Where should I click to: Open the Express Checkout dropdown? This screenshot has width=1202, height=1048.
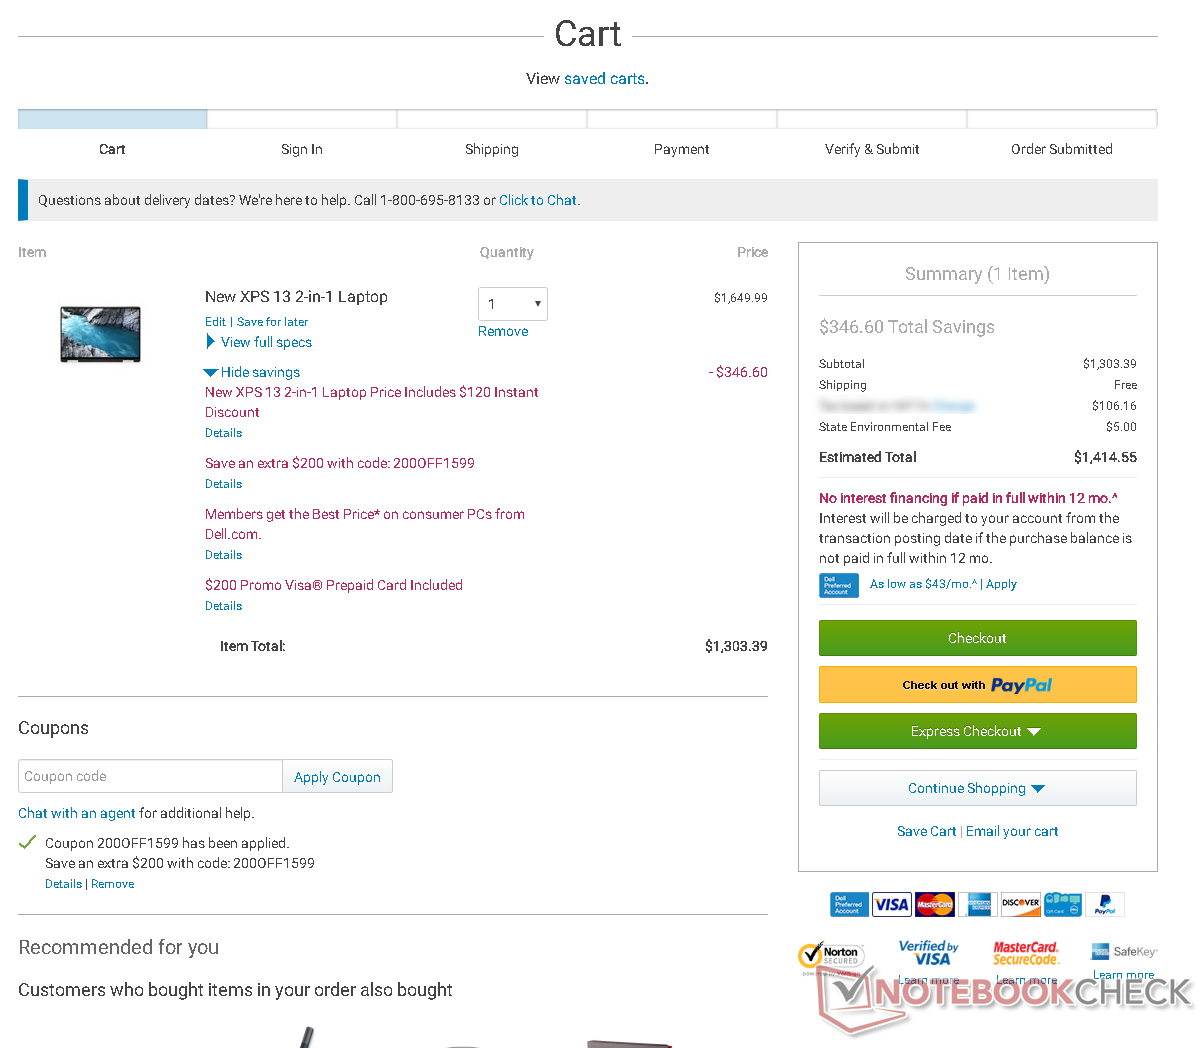click(x=977, y=731)
